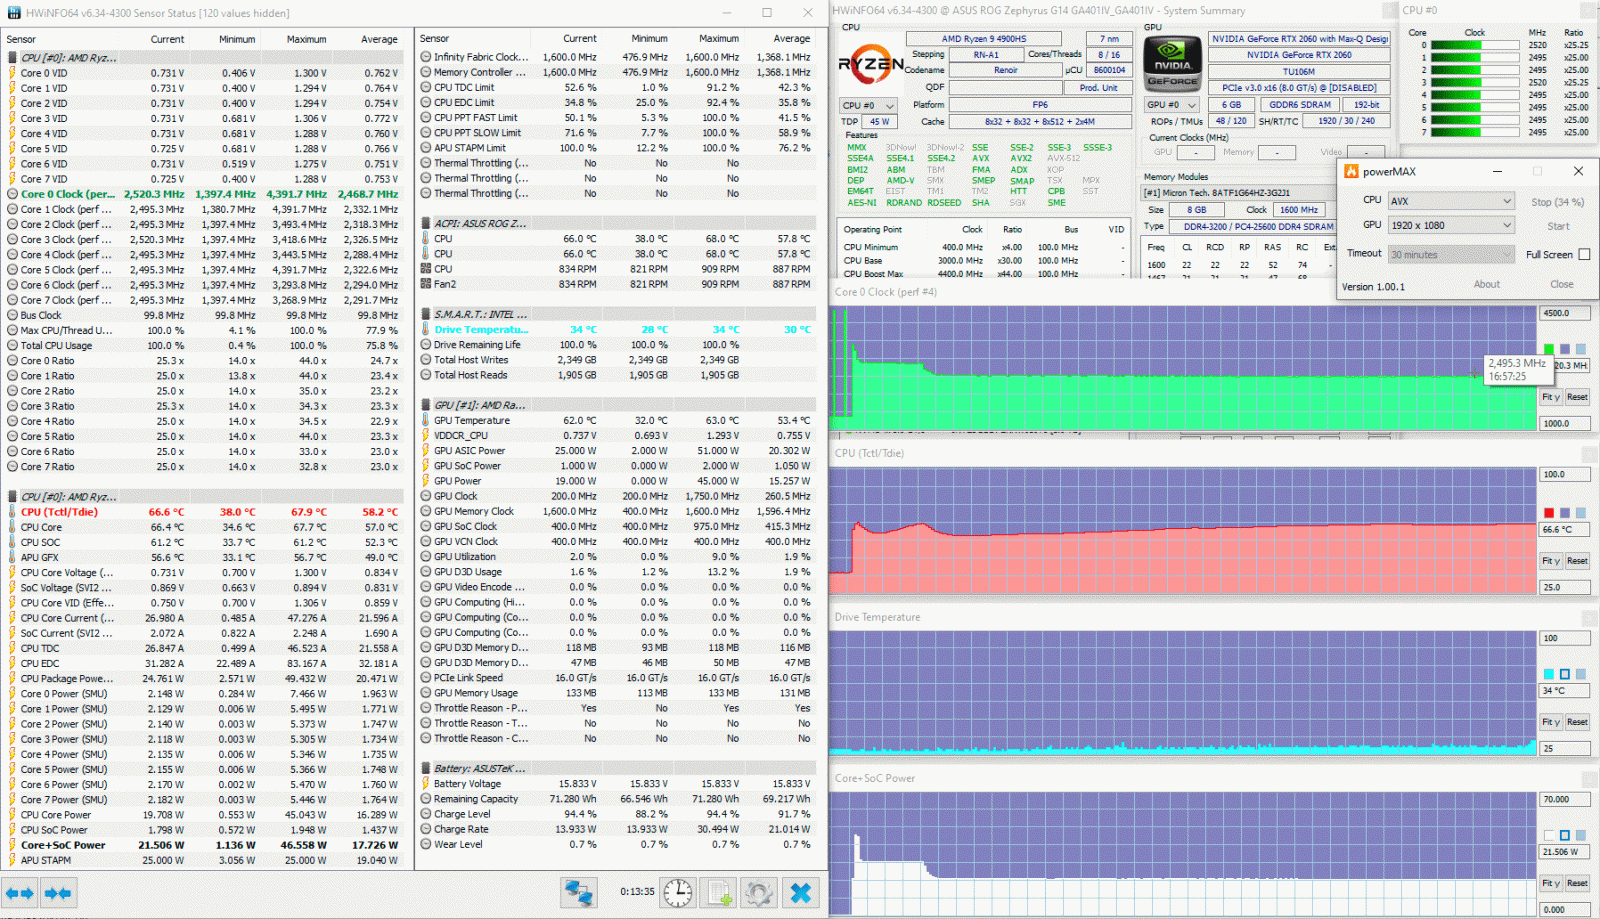
Task: Enable the Full Screen checkbox in powerMAX
Action: [x=1584, y=254]
